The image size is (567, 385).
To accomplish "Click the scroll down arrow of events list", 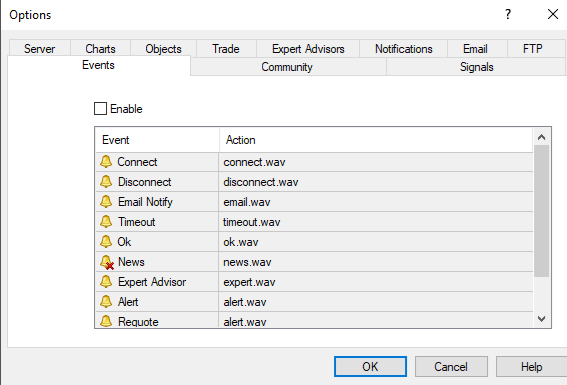I will [541, 319].
